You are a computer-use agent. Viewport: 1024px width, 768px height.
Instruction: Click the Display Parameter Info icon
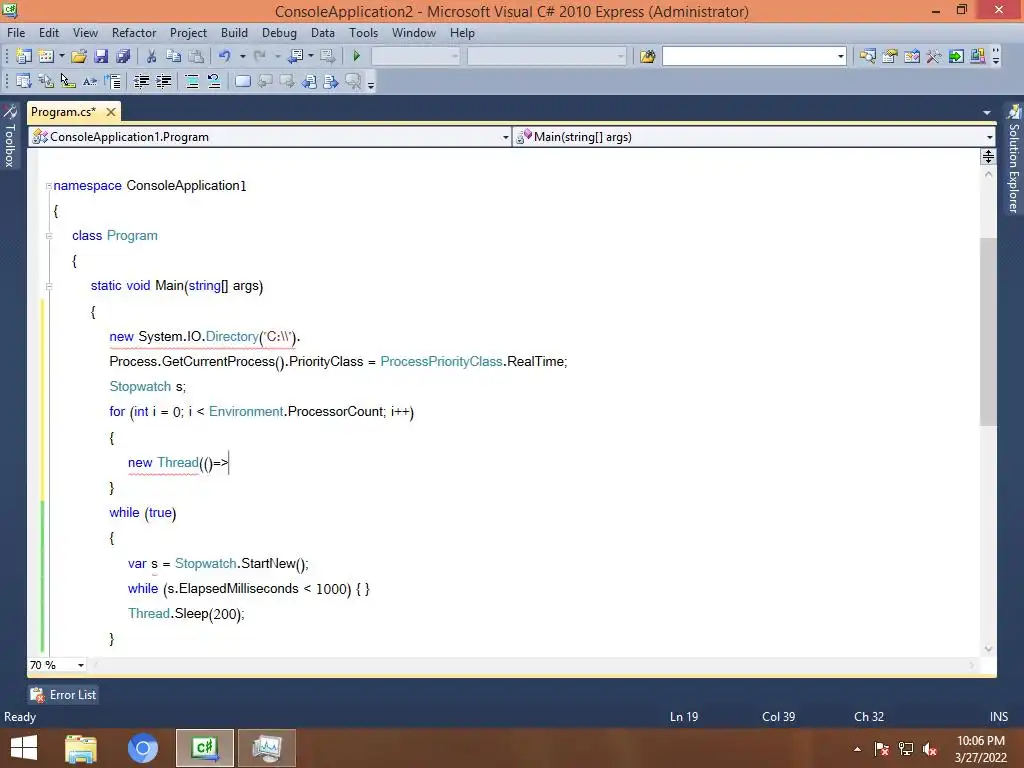(46, 81)
